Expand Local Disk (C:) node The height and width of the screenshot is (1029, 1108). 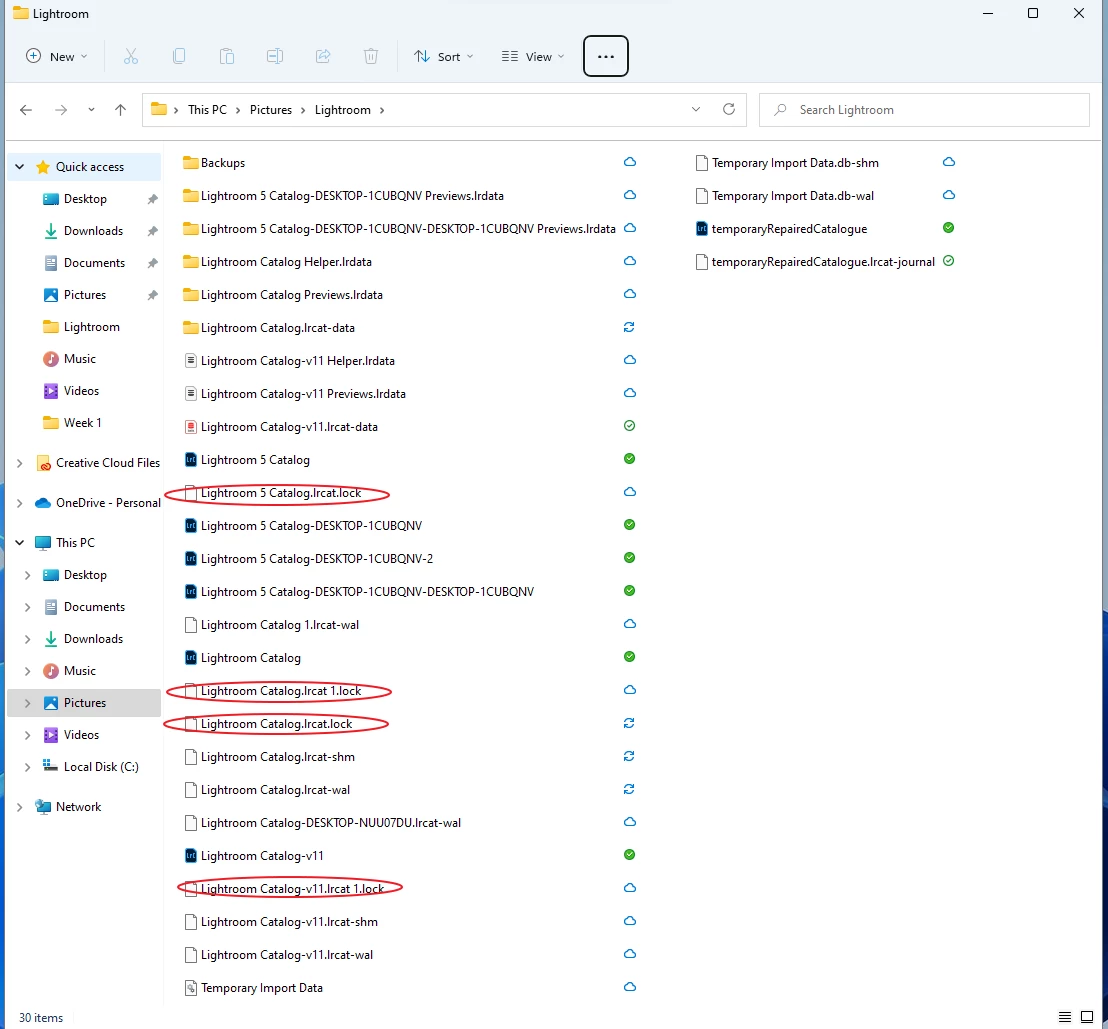click(x=28, y=767)
